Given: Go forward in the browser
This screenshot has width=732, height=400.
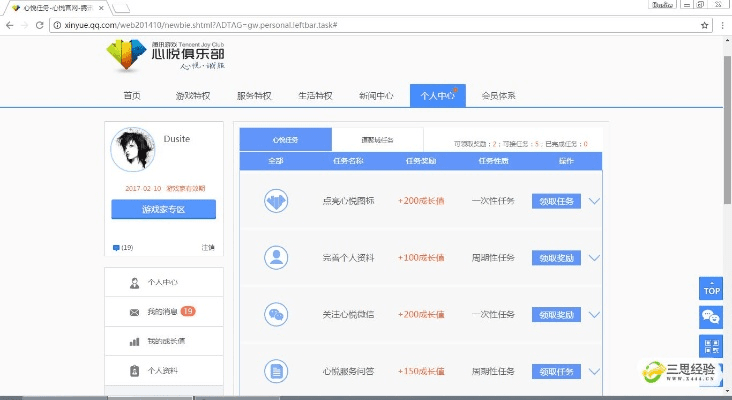Looking at the screenshot, I should (x=24, y=25).
